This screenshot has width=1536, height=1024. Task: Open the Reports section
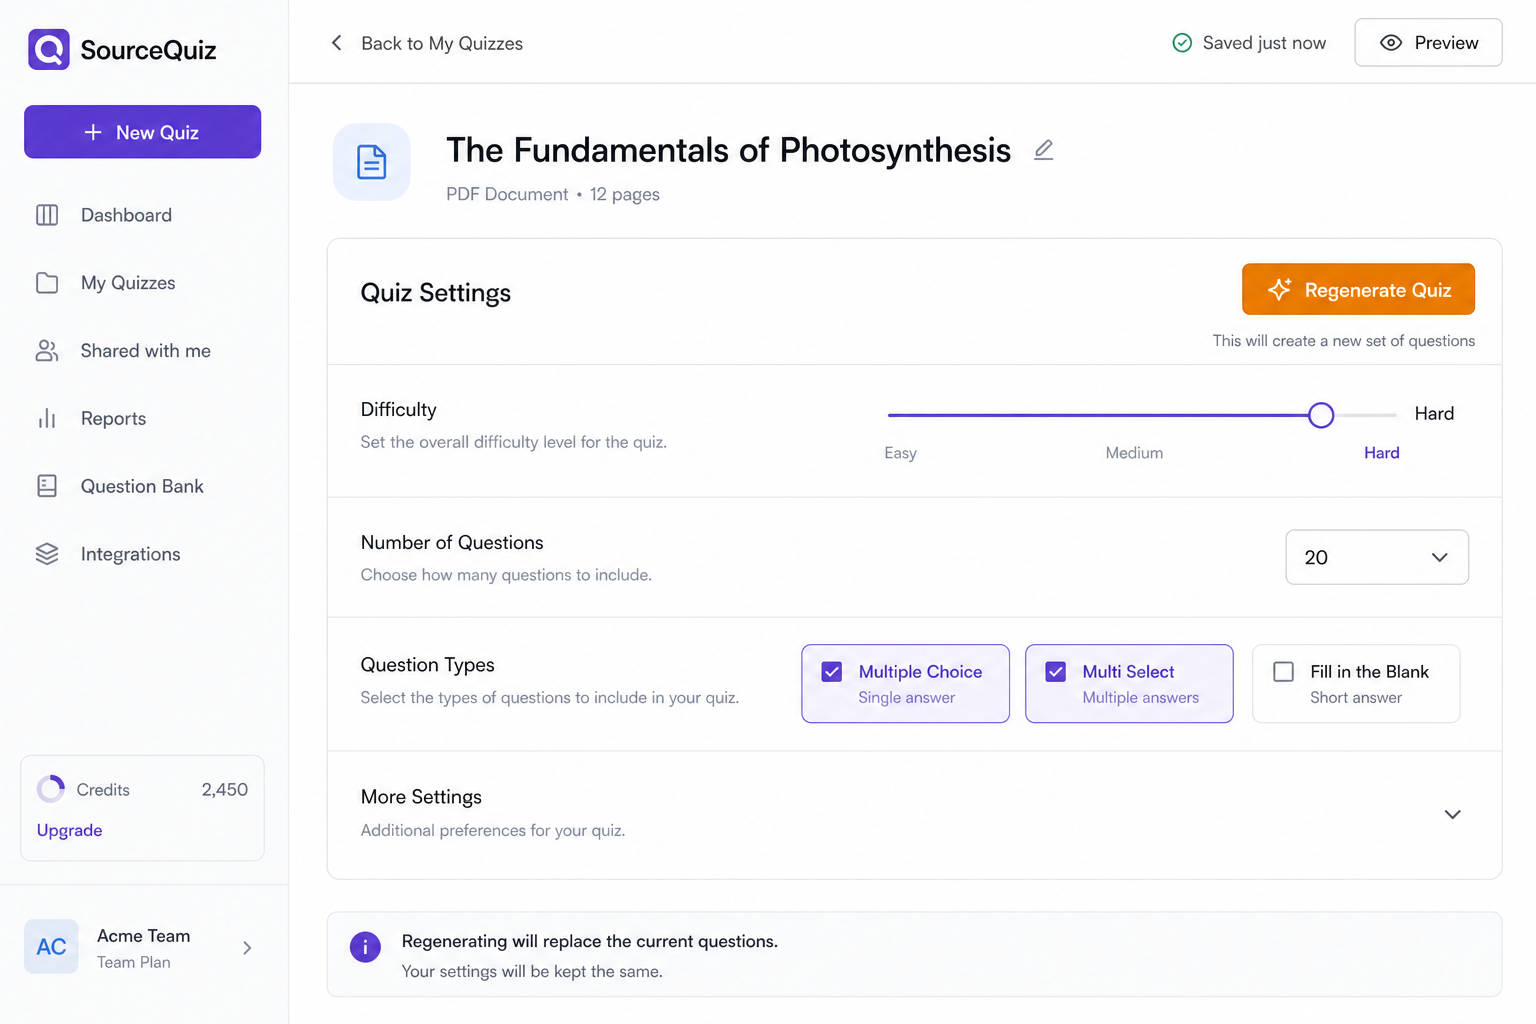click(114, 419)
